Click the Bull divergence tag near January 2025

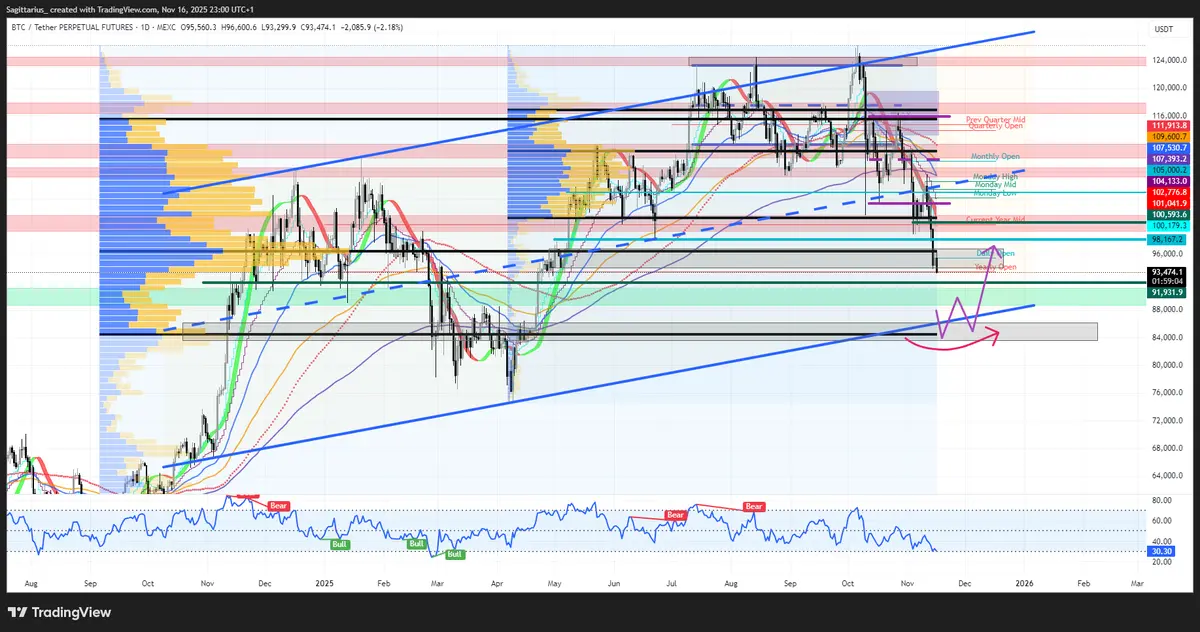(339, 543)
